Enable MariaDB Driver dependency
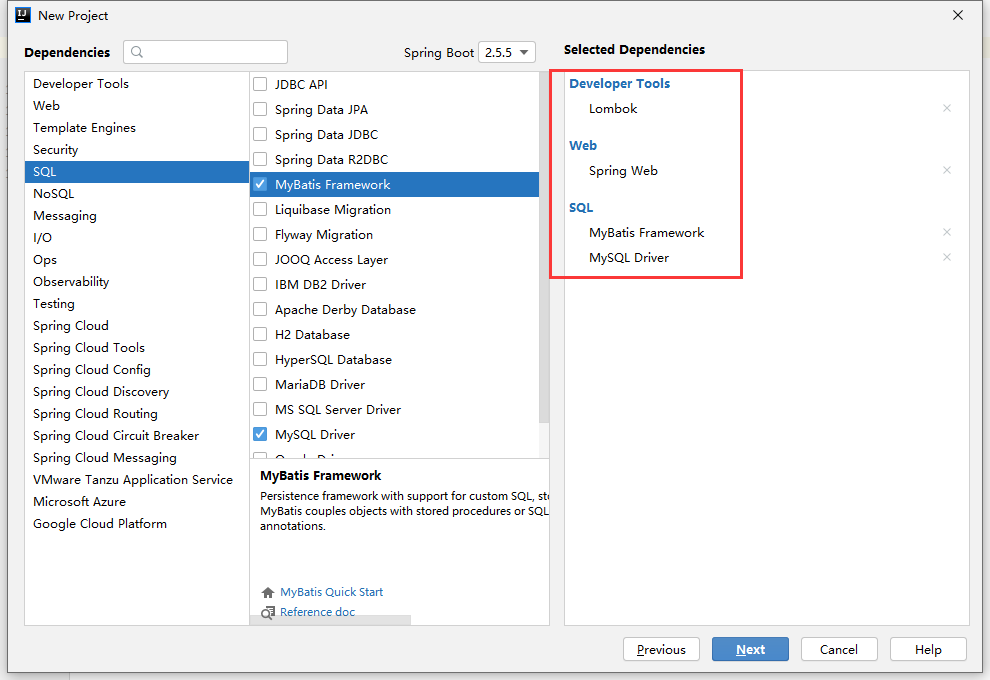The height and width of the screenshot is (680, 990). (x=260, y=385)
